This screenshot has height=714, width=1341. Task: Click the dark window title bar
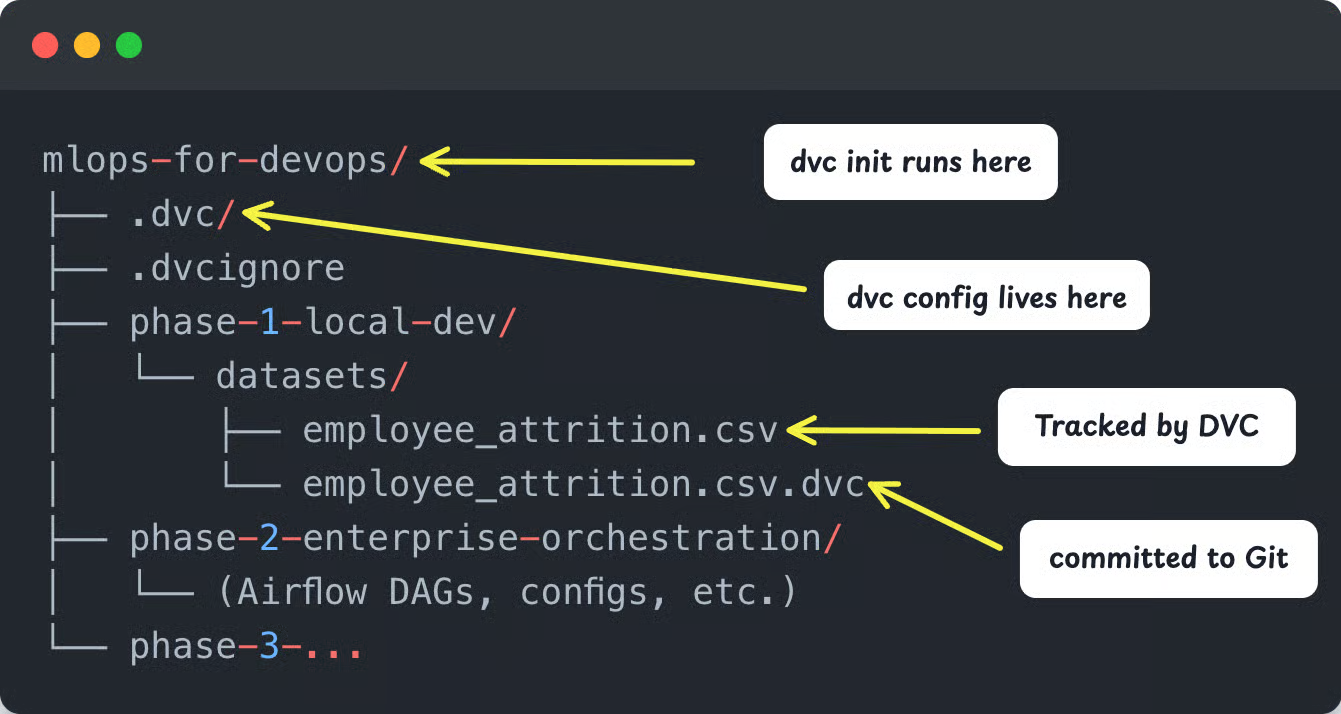670,44
